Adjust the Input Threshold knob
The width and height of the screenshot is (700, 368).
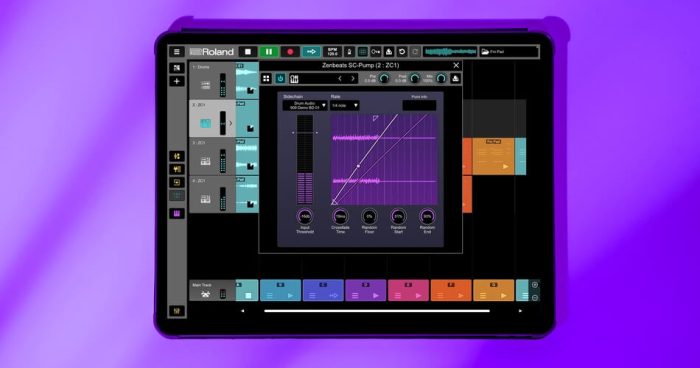(x=305, y=217)
